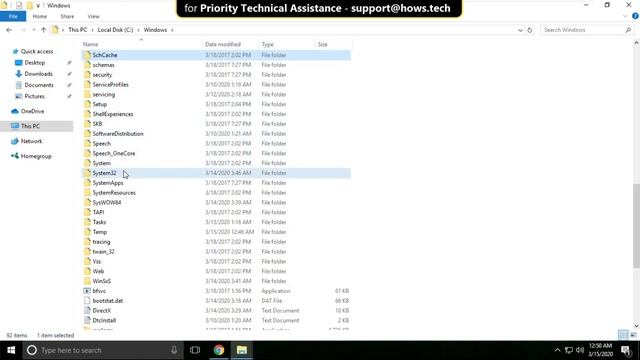Select the Setup folder

tap(100, 104)
